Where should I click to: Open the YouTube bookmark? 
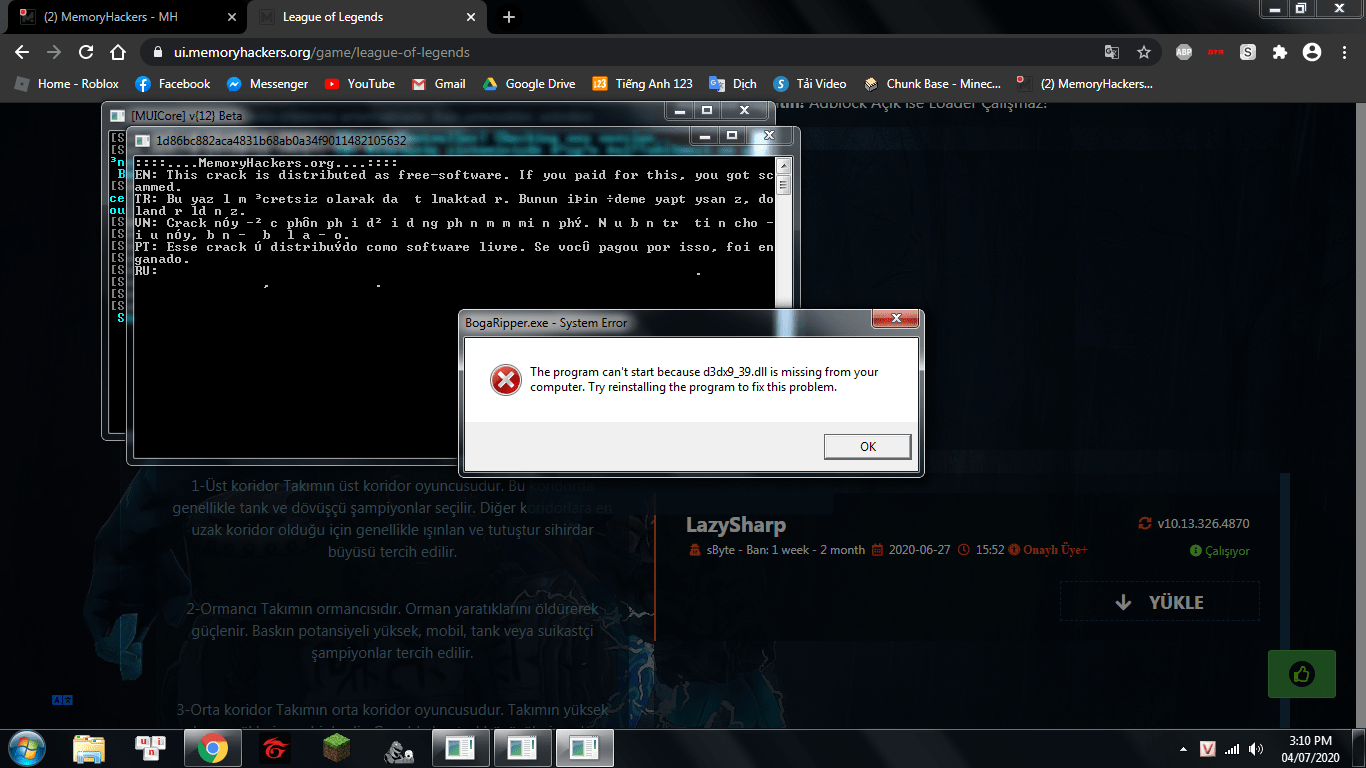(360, 84)
